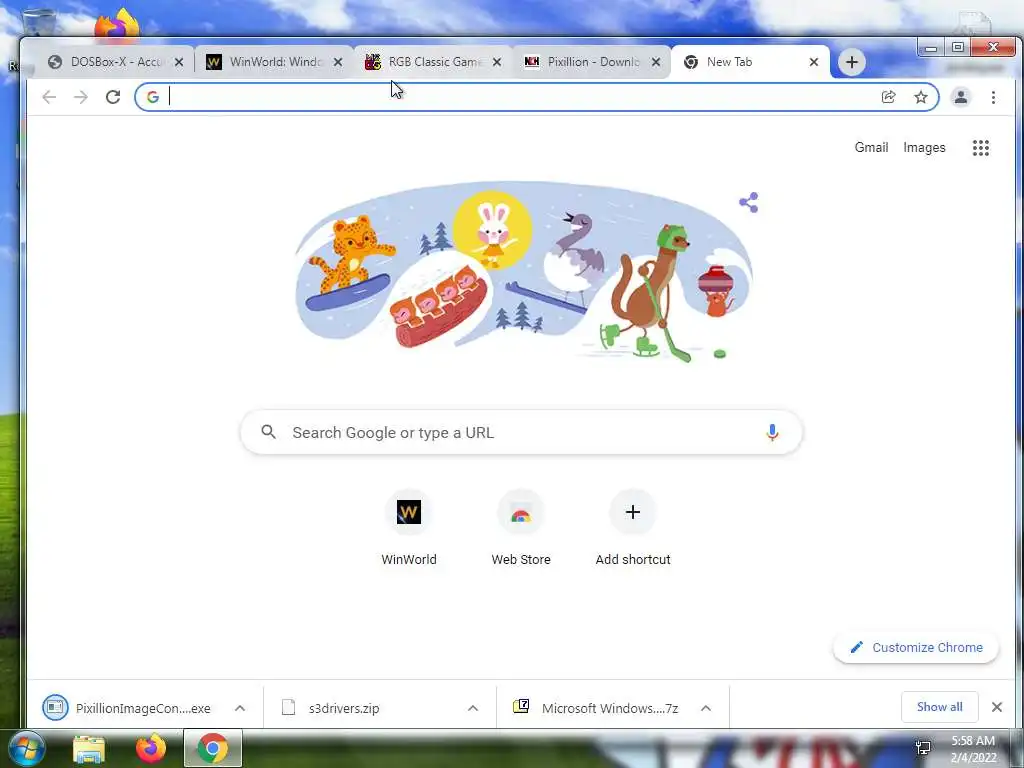Close the DOSBox-X tab
Viewport: 1024px width, 768px height.
179,62
